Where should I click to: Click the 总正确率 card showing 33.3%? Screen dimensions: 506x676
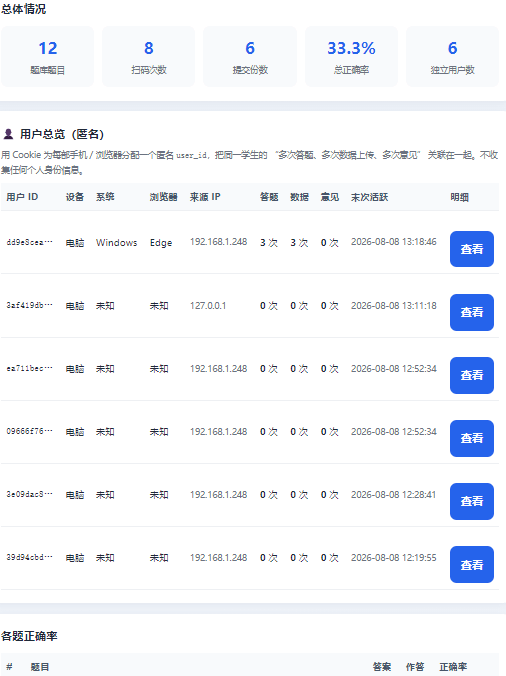(351, 56)
